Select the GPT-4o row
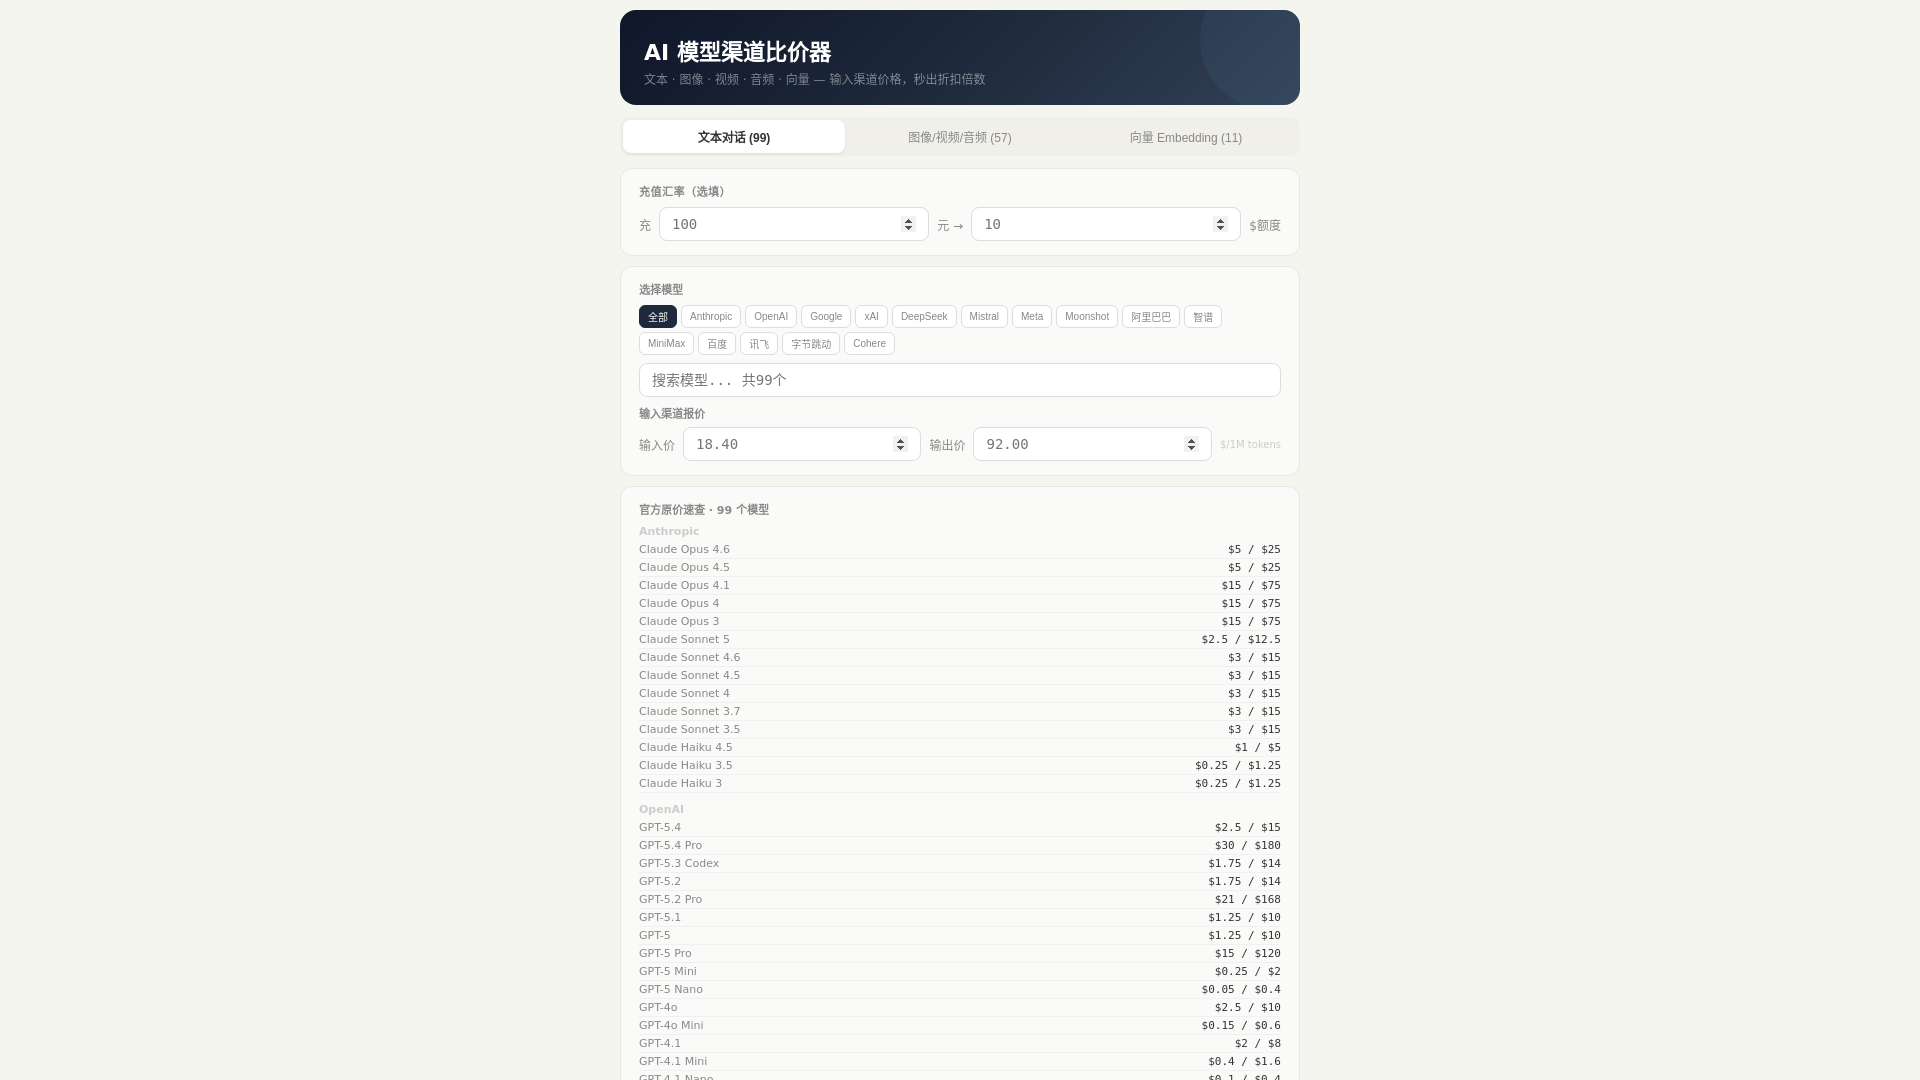 [x=960, y=1008]
